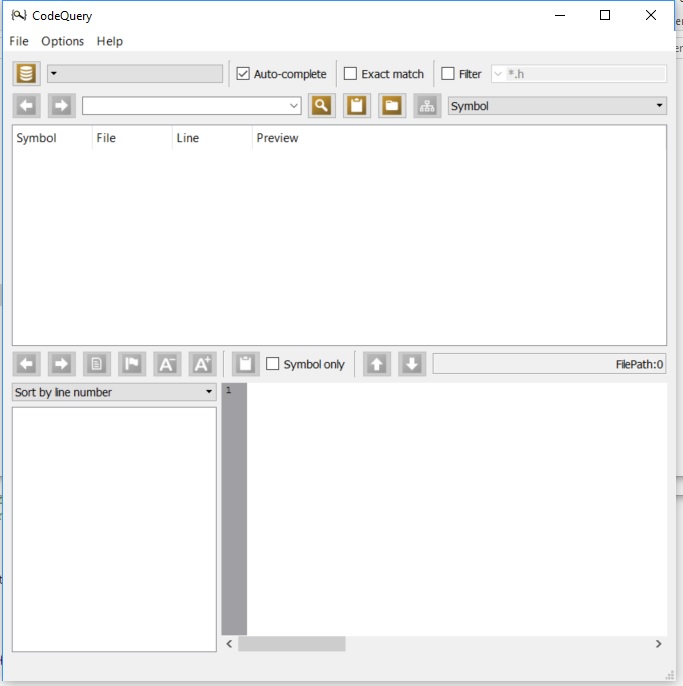Open the Symbol query type dropdown

tap(557, 106)
